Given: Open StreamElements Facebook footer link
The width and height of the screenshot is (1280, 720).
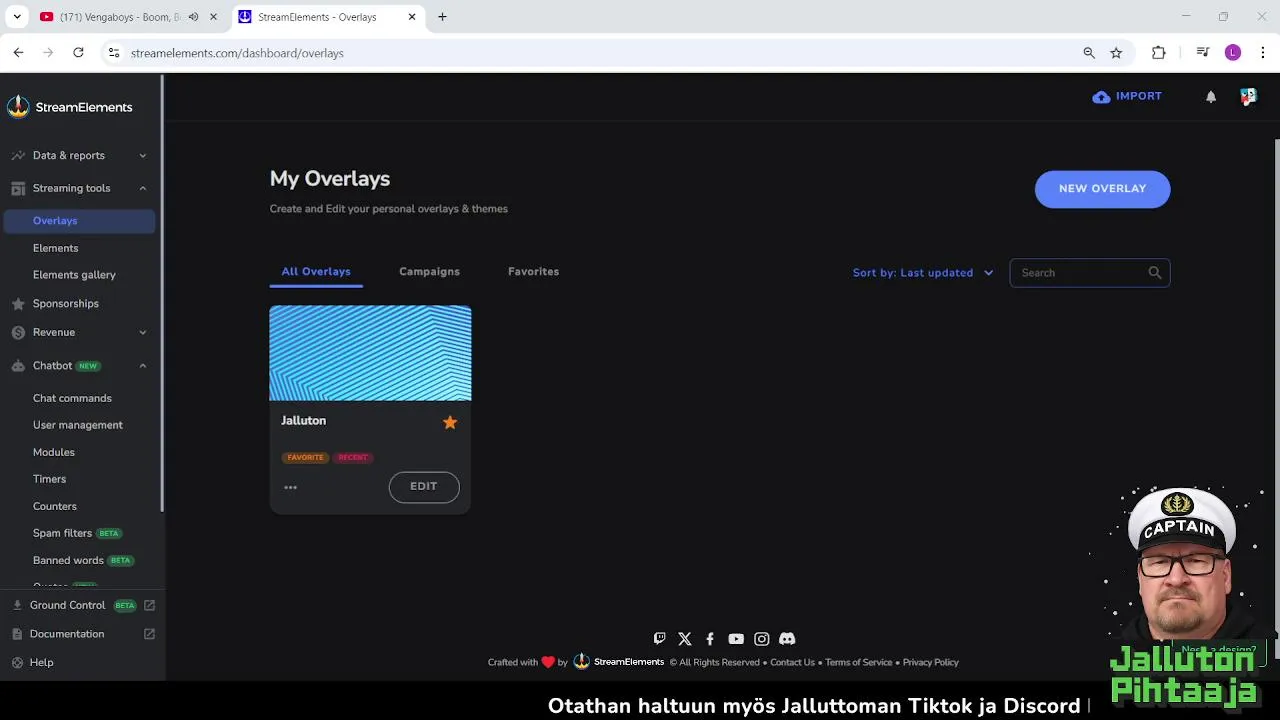Looking at the screenshot, I should click(710, 639).
